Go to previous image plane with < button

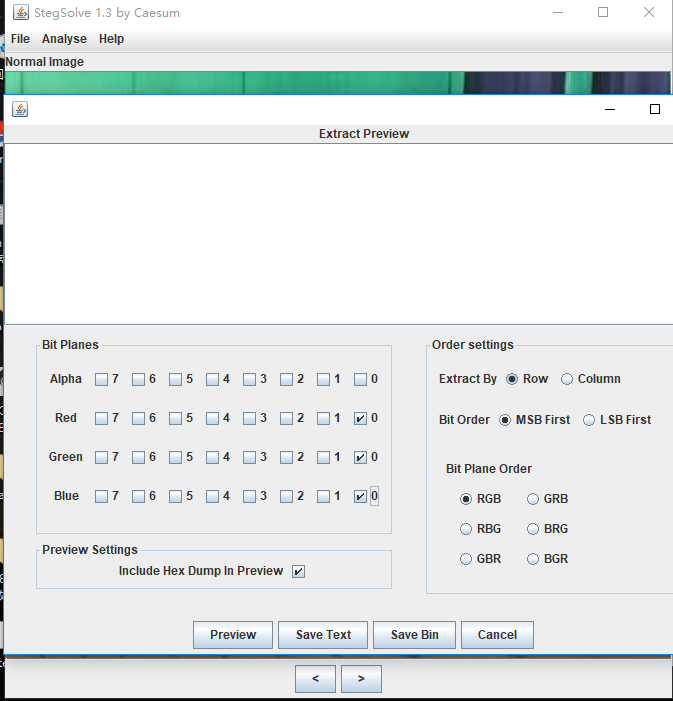315,679
